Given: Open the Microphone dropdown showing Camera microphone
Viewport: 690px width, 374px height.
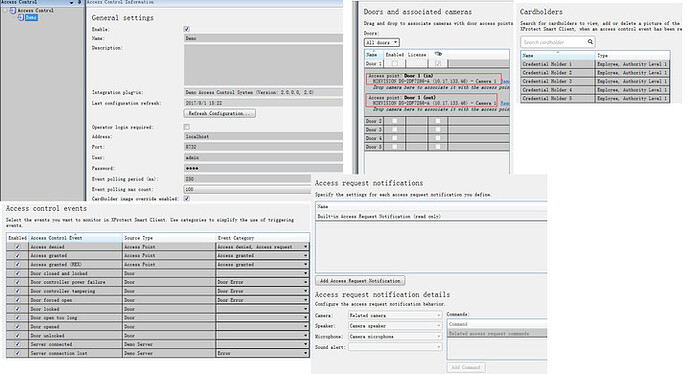Looking at the screenshot, I should pos(395,337).
